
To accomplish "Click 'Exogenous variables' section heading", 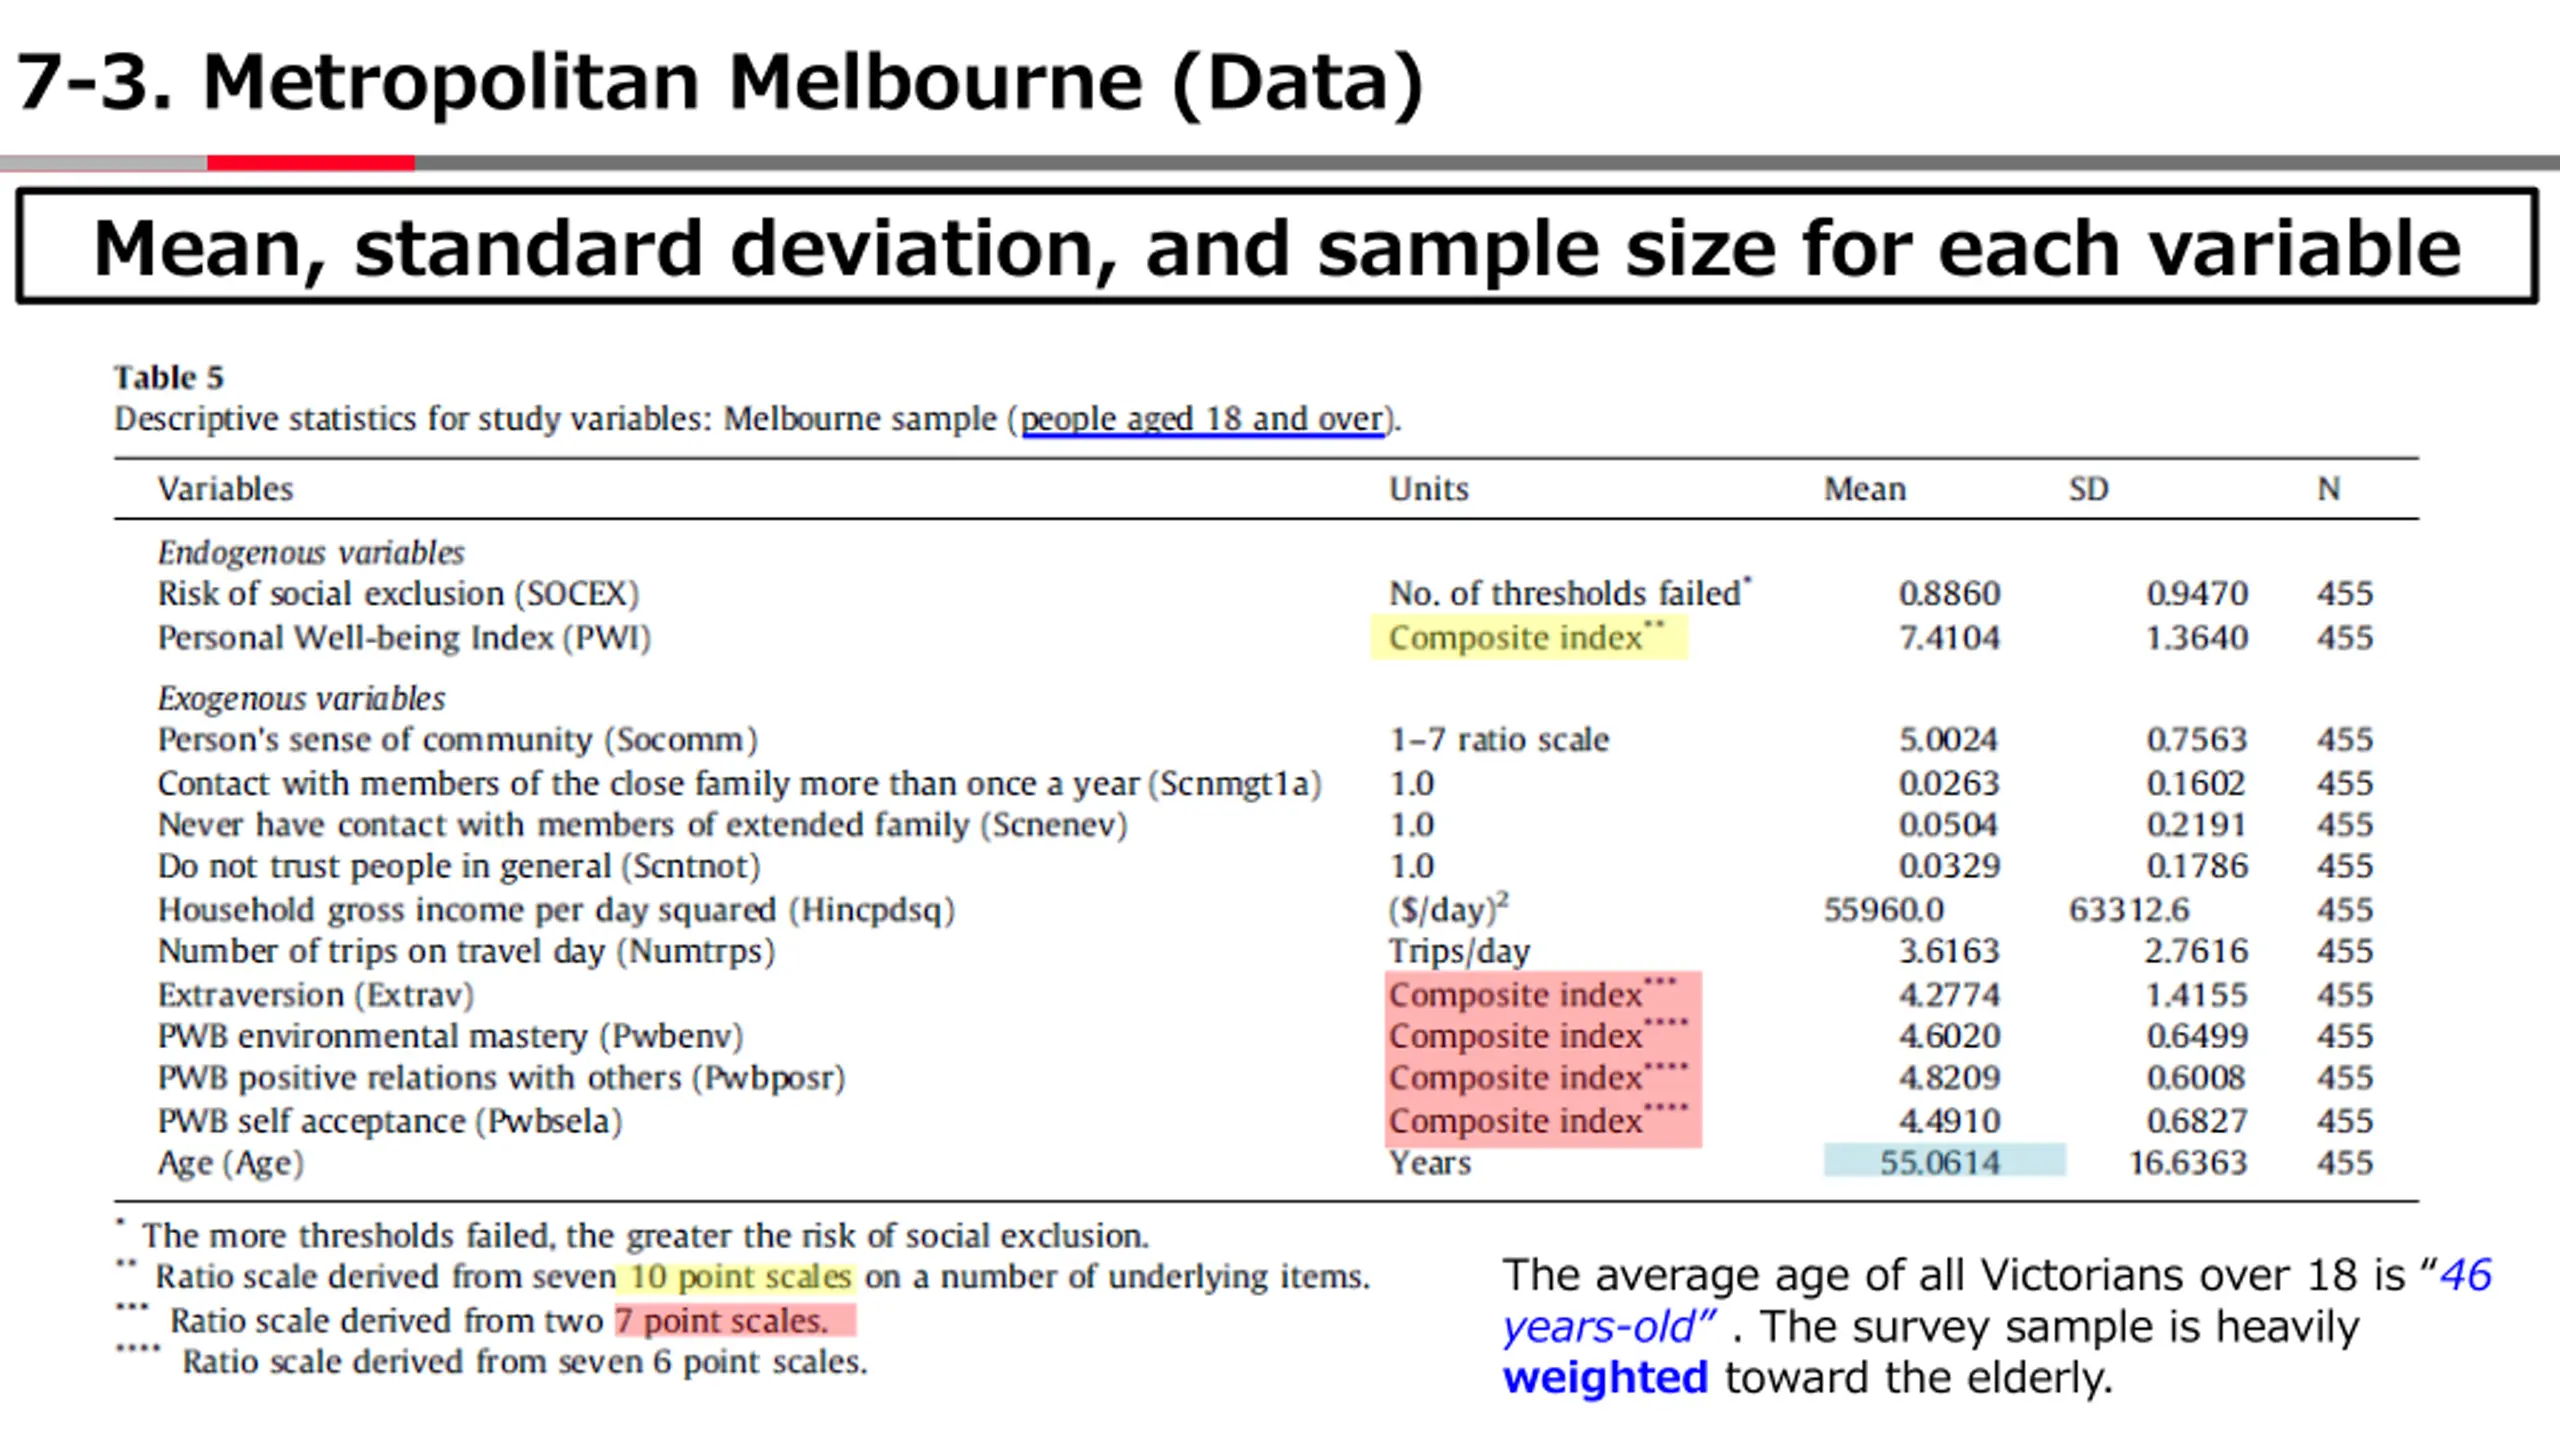I will (x=301, y=698).
